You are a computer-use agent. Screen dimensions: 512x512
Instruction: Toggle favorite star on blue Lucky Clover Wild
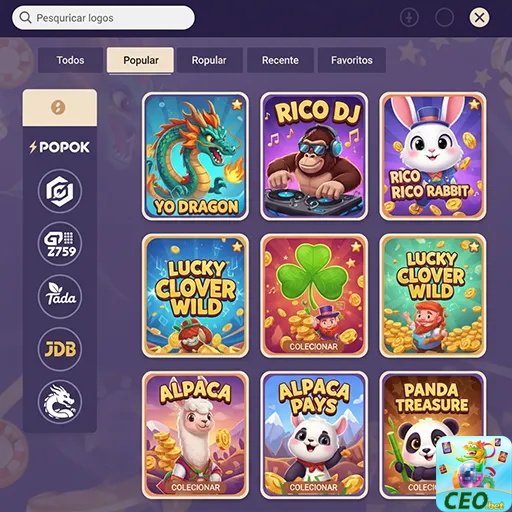click(x=237, y=247)
